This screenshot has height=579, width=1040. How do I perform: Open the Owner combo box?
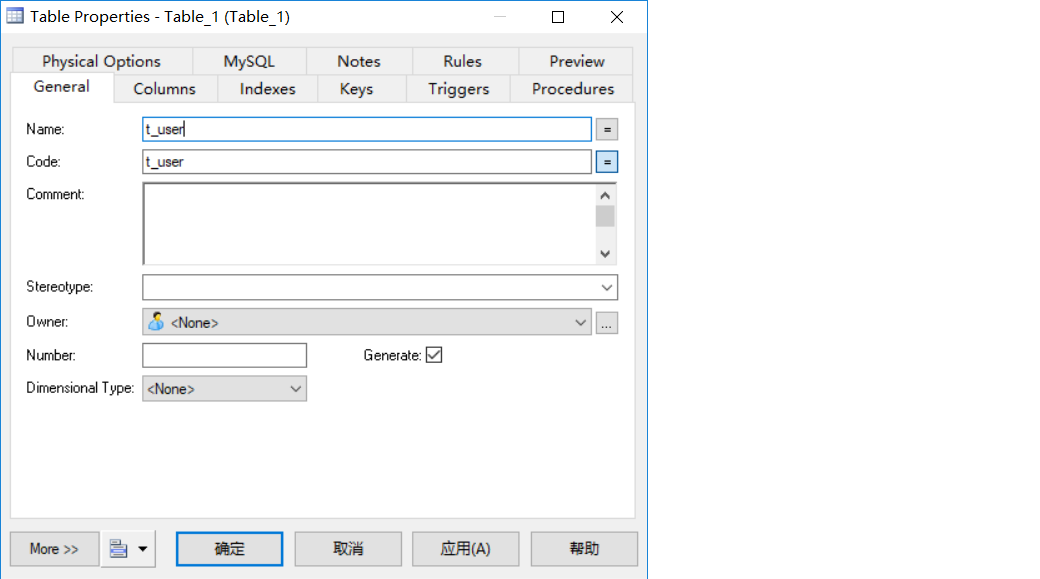coord(367,322)
